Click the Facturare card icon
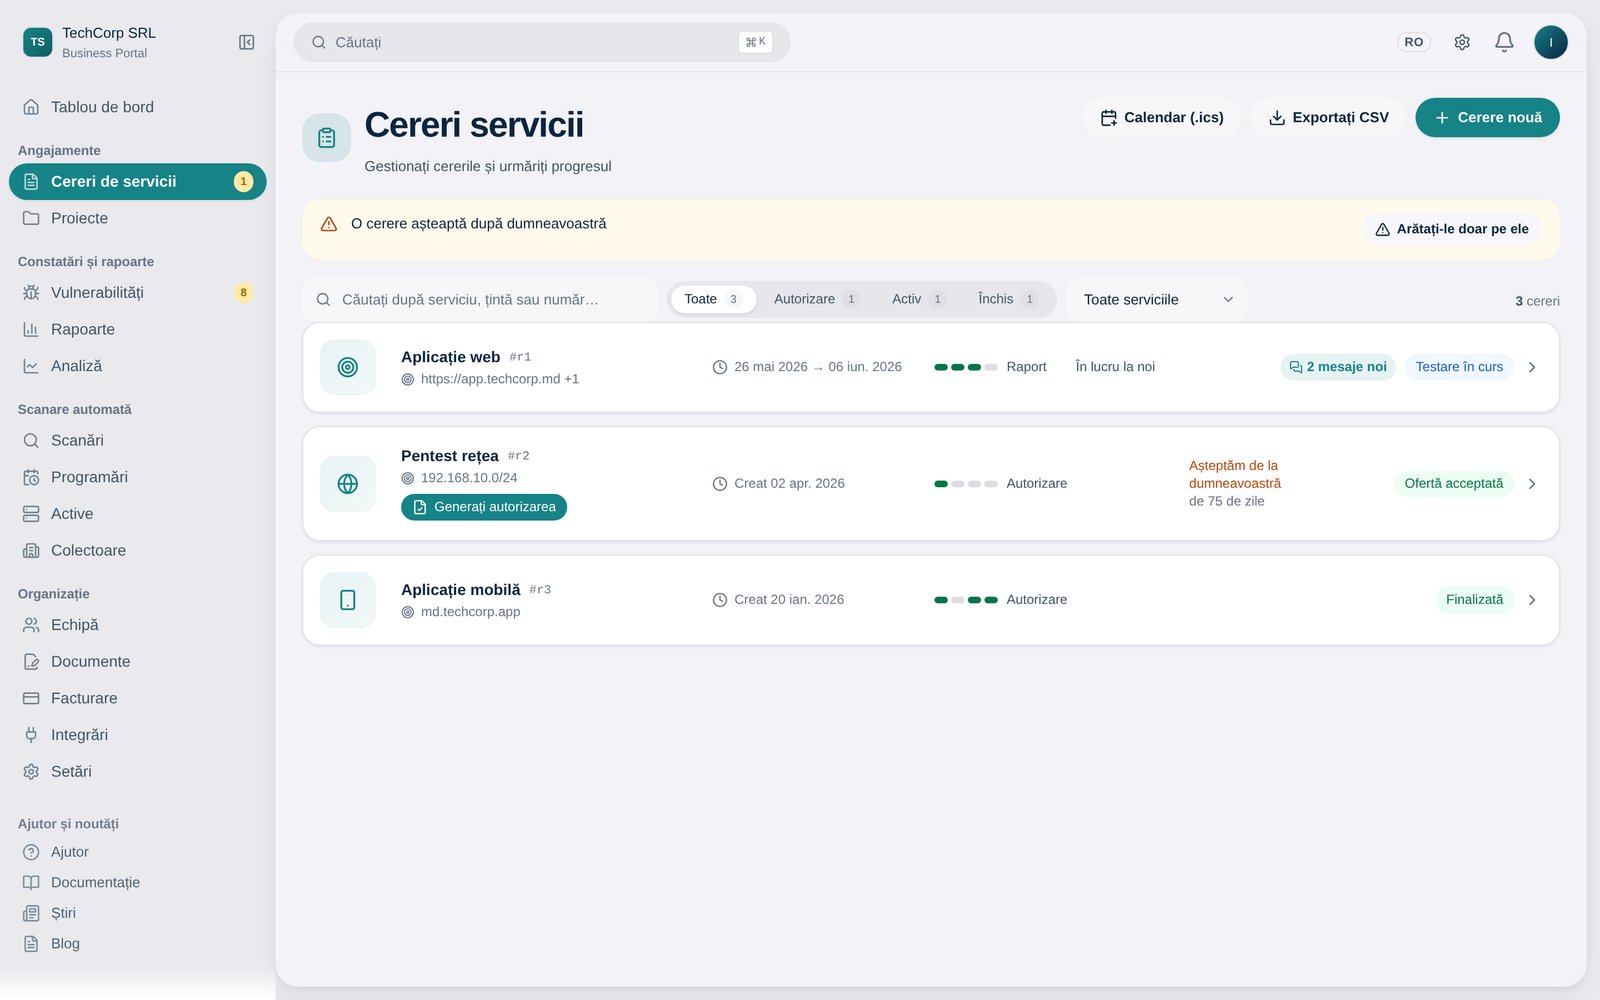 (31, 698)
